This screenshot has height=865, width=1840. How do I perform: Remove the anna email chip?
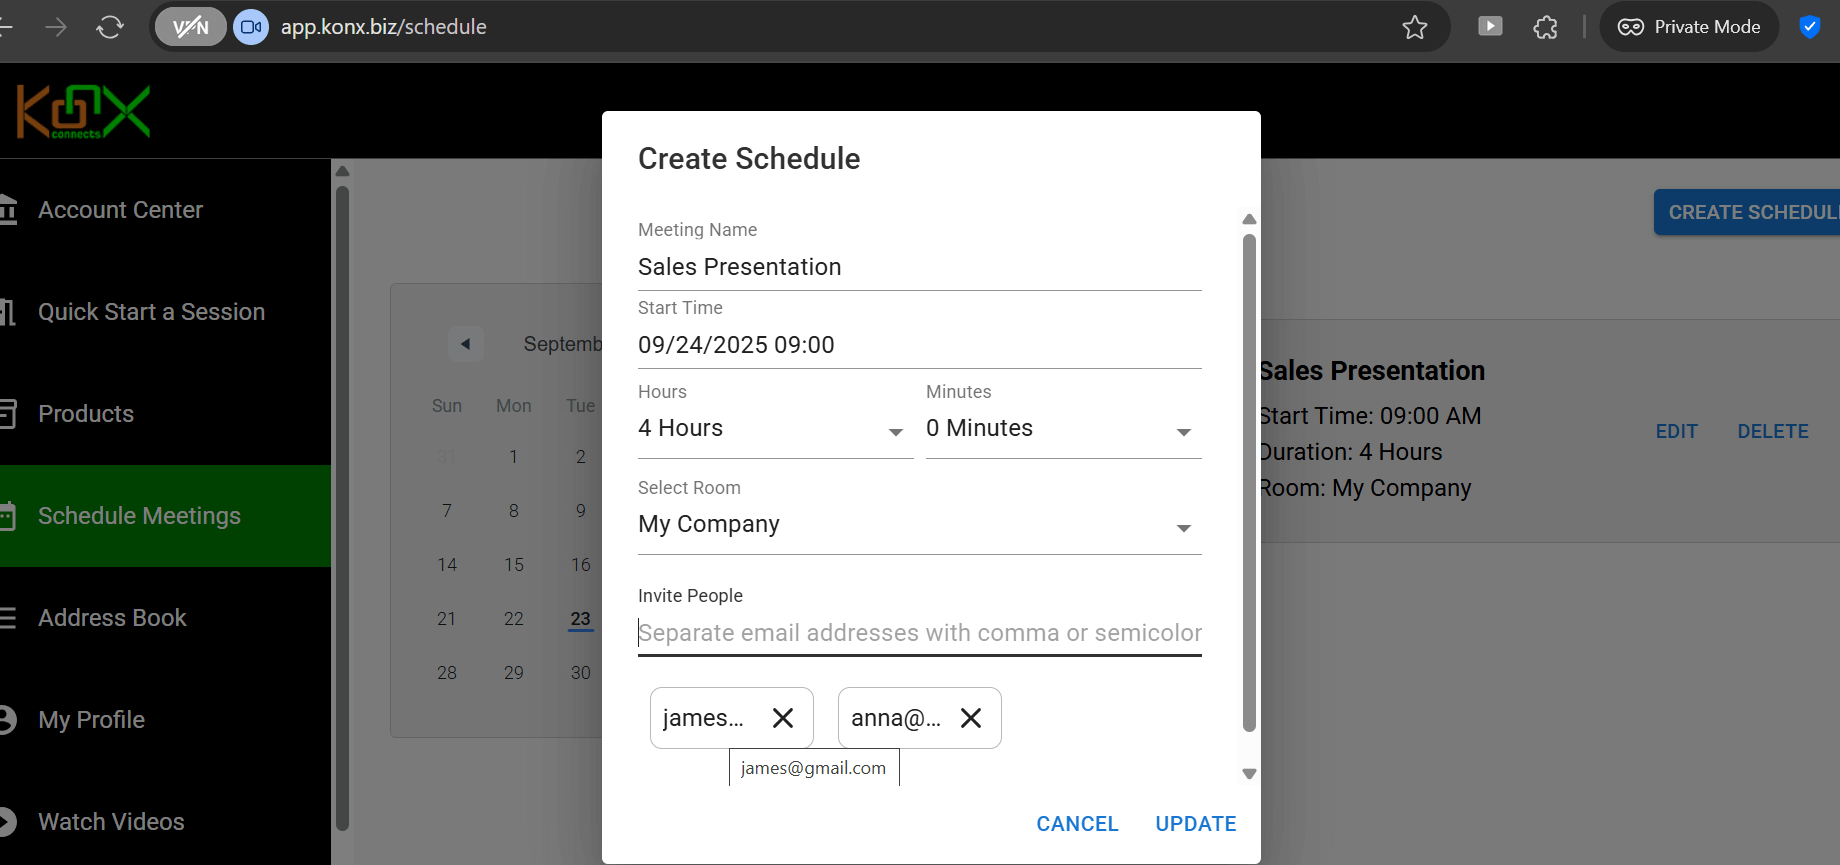coord(971,718)
